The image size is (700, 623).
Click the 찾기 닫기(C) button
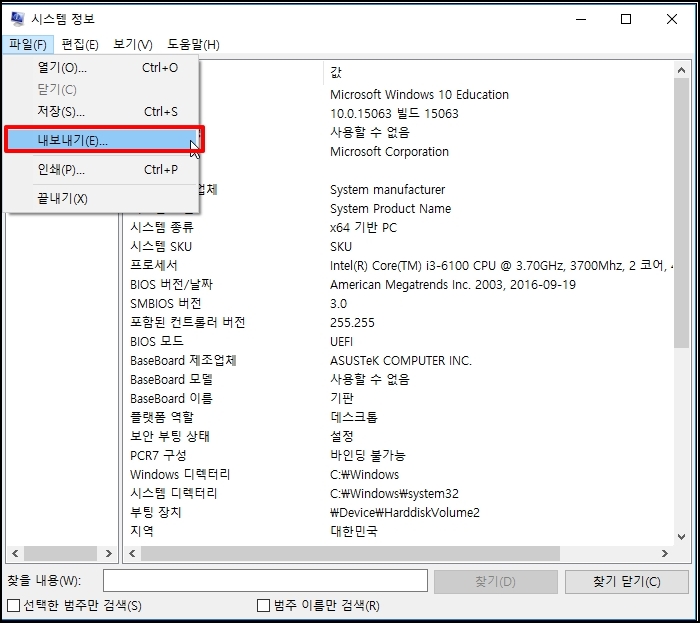pyautogui.click(x=626, y=581)
